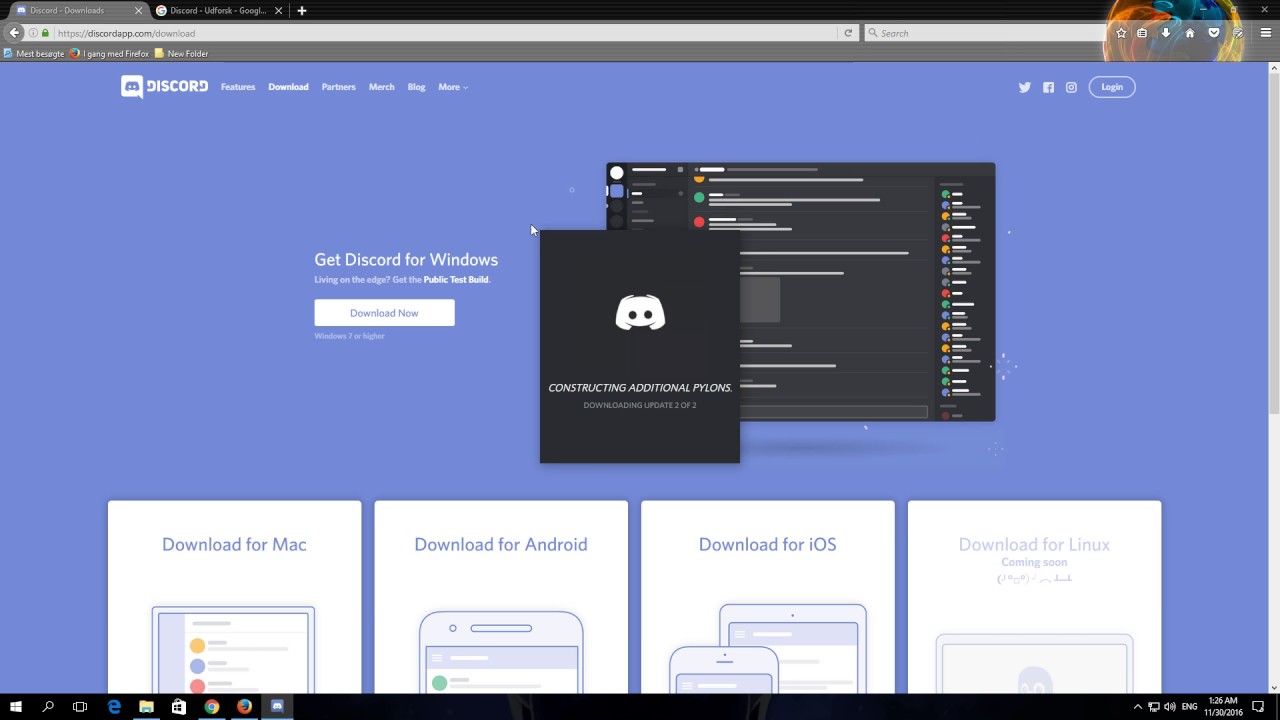The image size is (1280, 720).
Task: Click the green padlock site identity icon
Action: 45,33
